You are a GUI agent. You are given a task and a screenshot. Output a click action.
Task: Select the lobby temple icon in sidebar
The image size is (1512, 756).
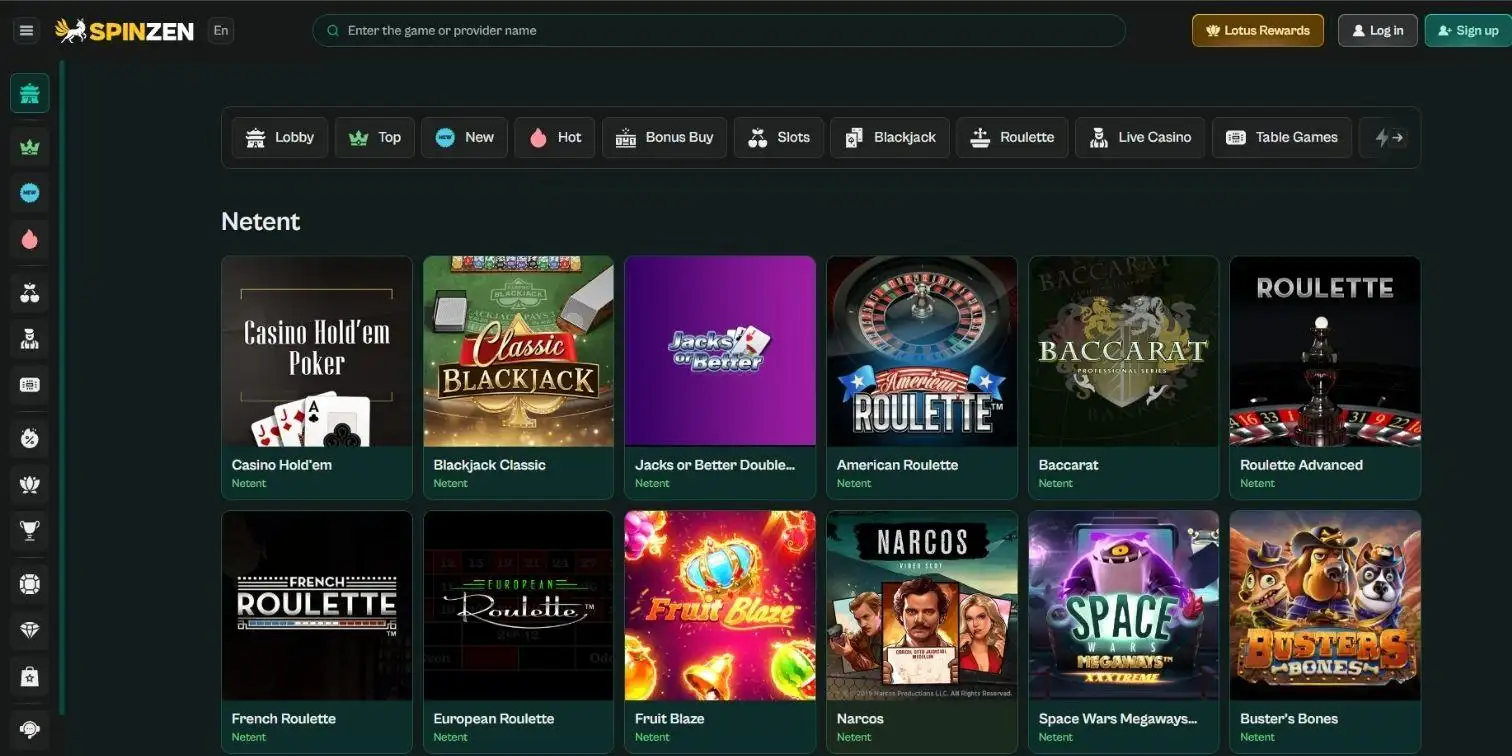tap(29, 93)
